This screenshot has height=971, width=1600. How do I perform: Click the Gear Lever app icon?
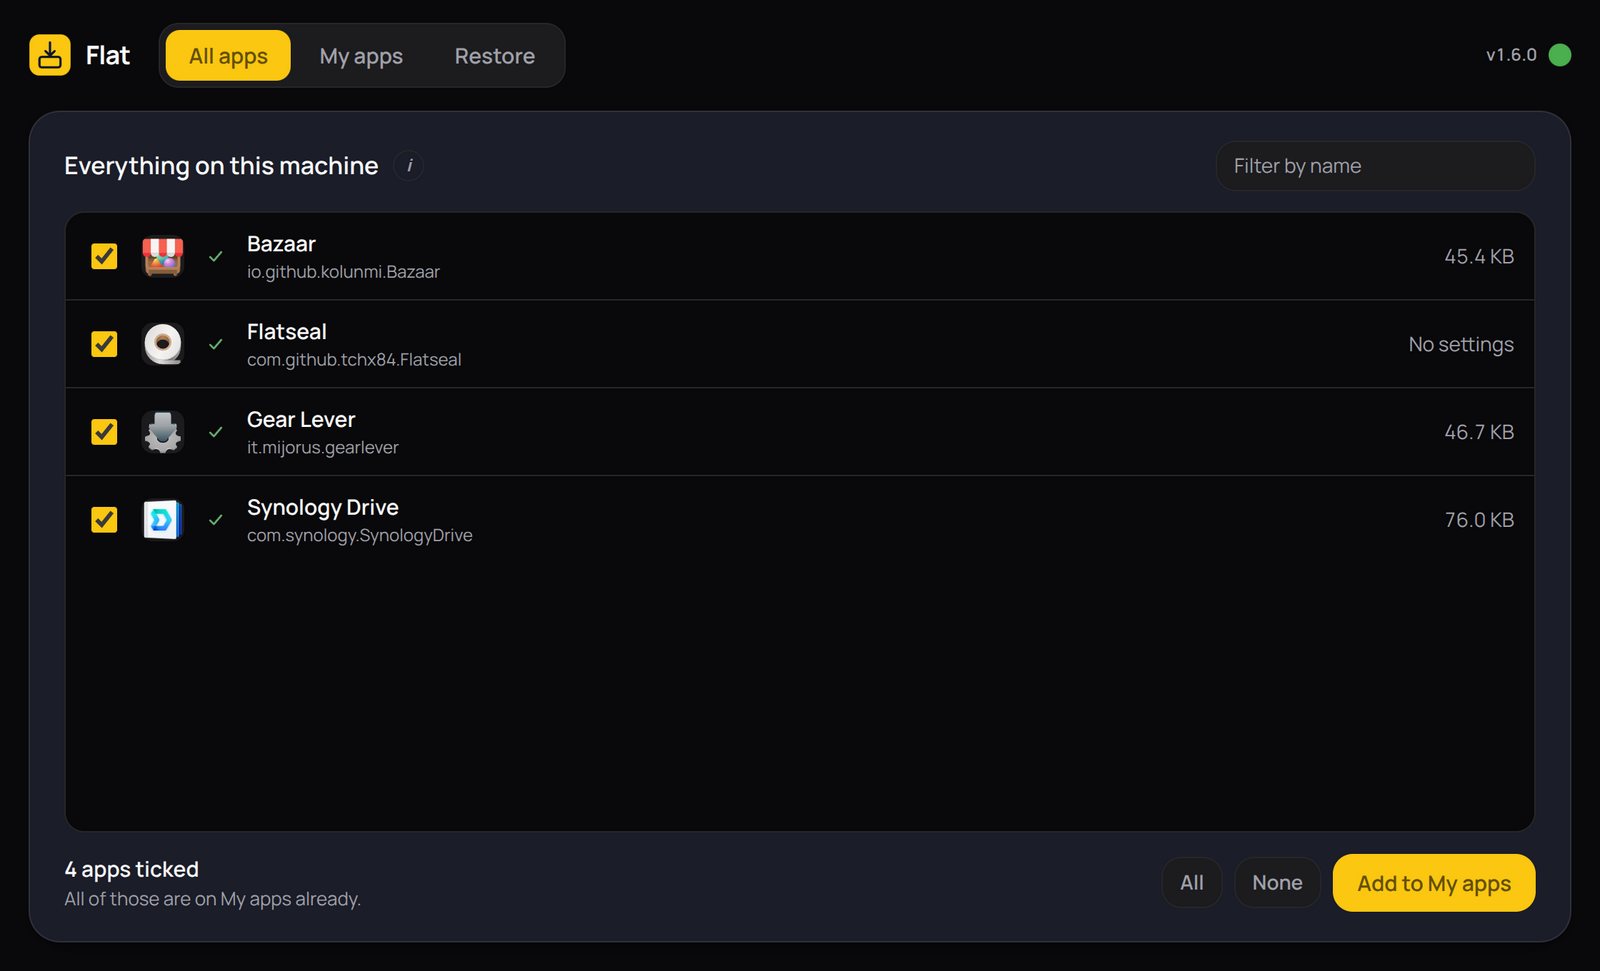coord(162,432)
